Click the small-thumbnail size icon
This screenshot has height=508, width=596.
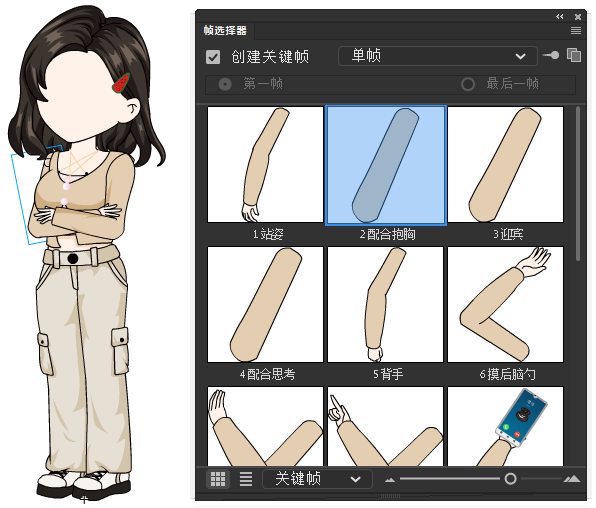pyautogui.click(x=390, y=480)
